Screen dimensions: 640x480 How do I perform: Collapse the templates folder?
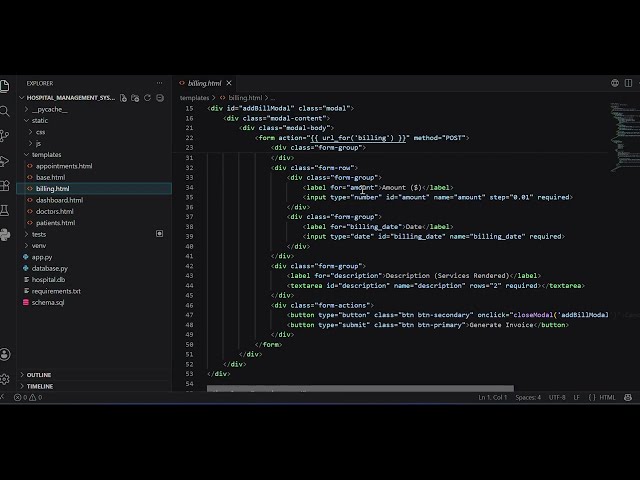tap(46, 155)
